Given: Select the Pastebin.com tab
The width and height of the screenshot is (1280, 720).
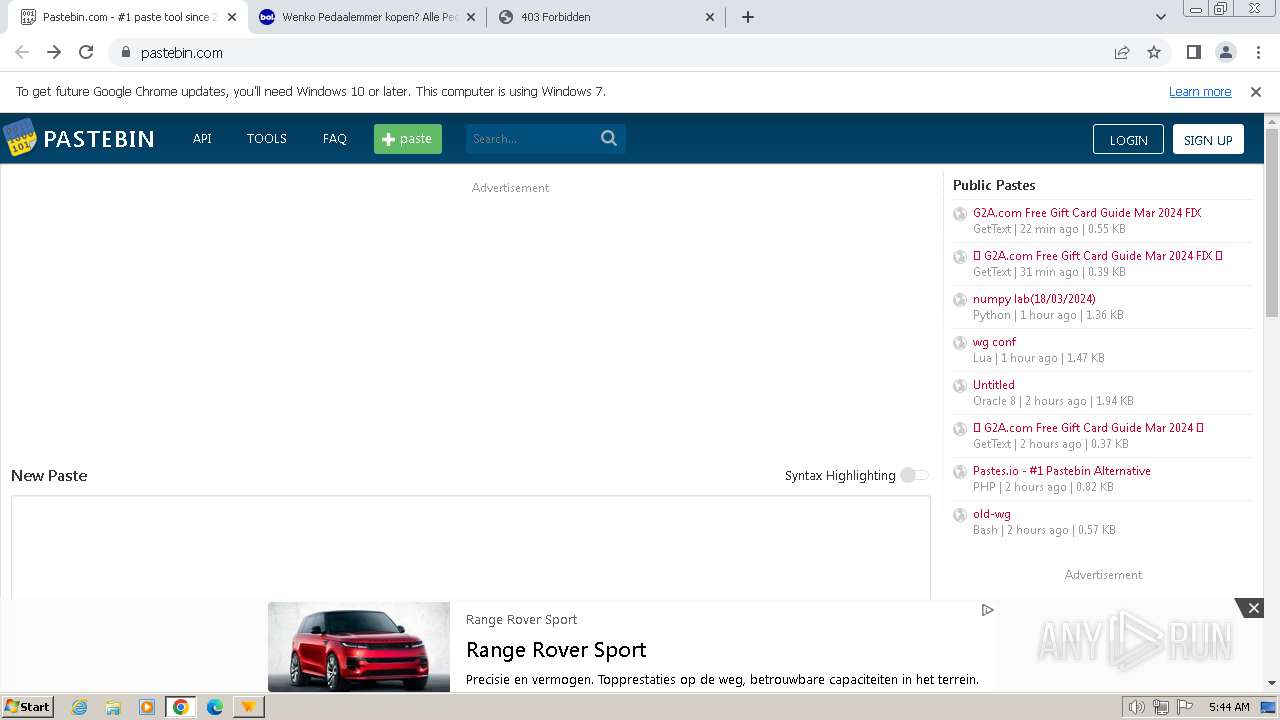Looking at the screenshot, I should coord(128,17).
